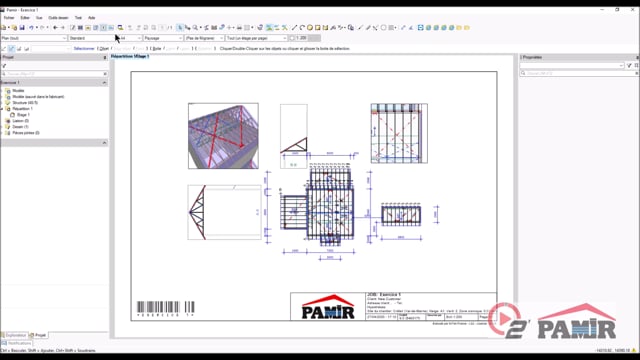The width and height of the screenshot is (640, 360).
Task: Click the refresh/regenerate icon
Action: (260, 28)
